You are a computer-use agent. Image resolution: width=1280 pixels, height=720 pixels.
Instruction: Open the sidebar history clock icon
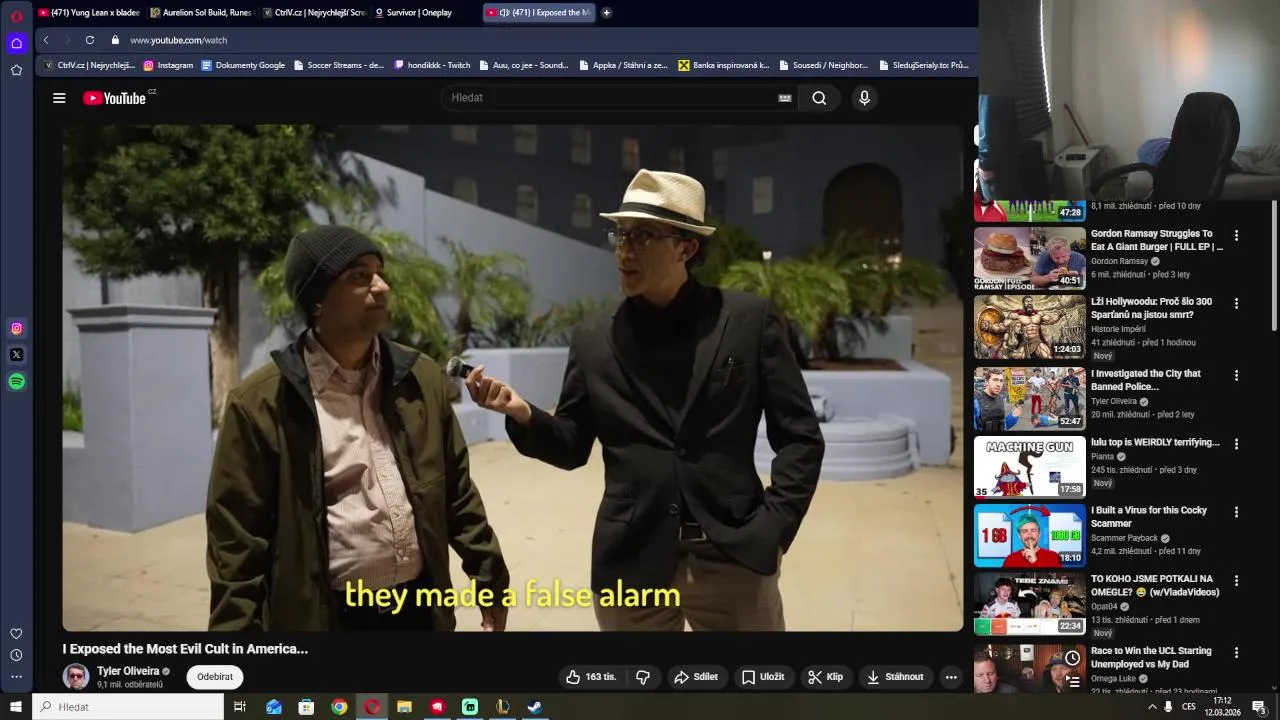16,655
